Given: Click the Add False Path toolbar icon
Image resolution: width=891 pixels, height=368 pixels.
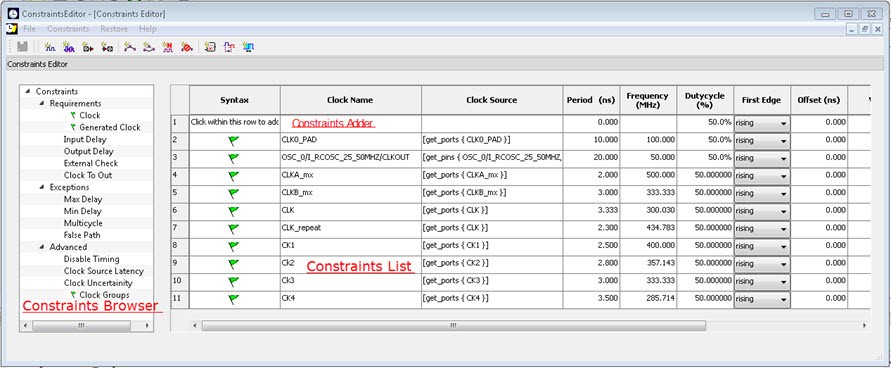Looking at the screenshot, I should [186, 47].
